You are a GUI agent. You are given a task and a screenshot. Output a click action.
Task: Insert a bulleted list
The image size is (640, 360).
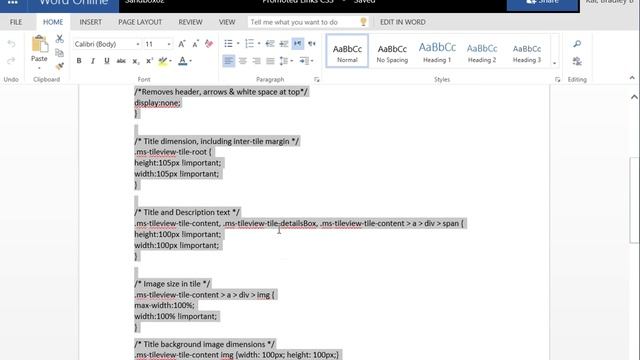228,44
